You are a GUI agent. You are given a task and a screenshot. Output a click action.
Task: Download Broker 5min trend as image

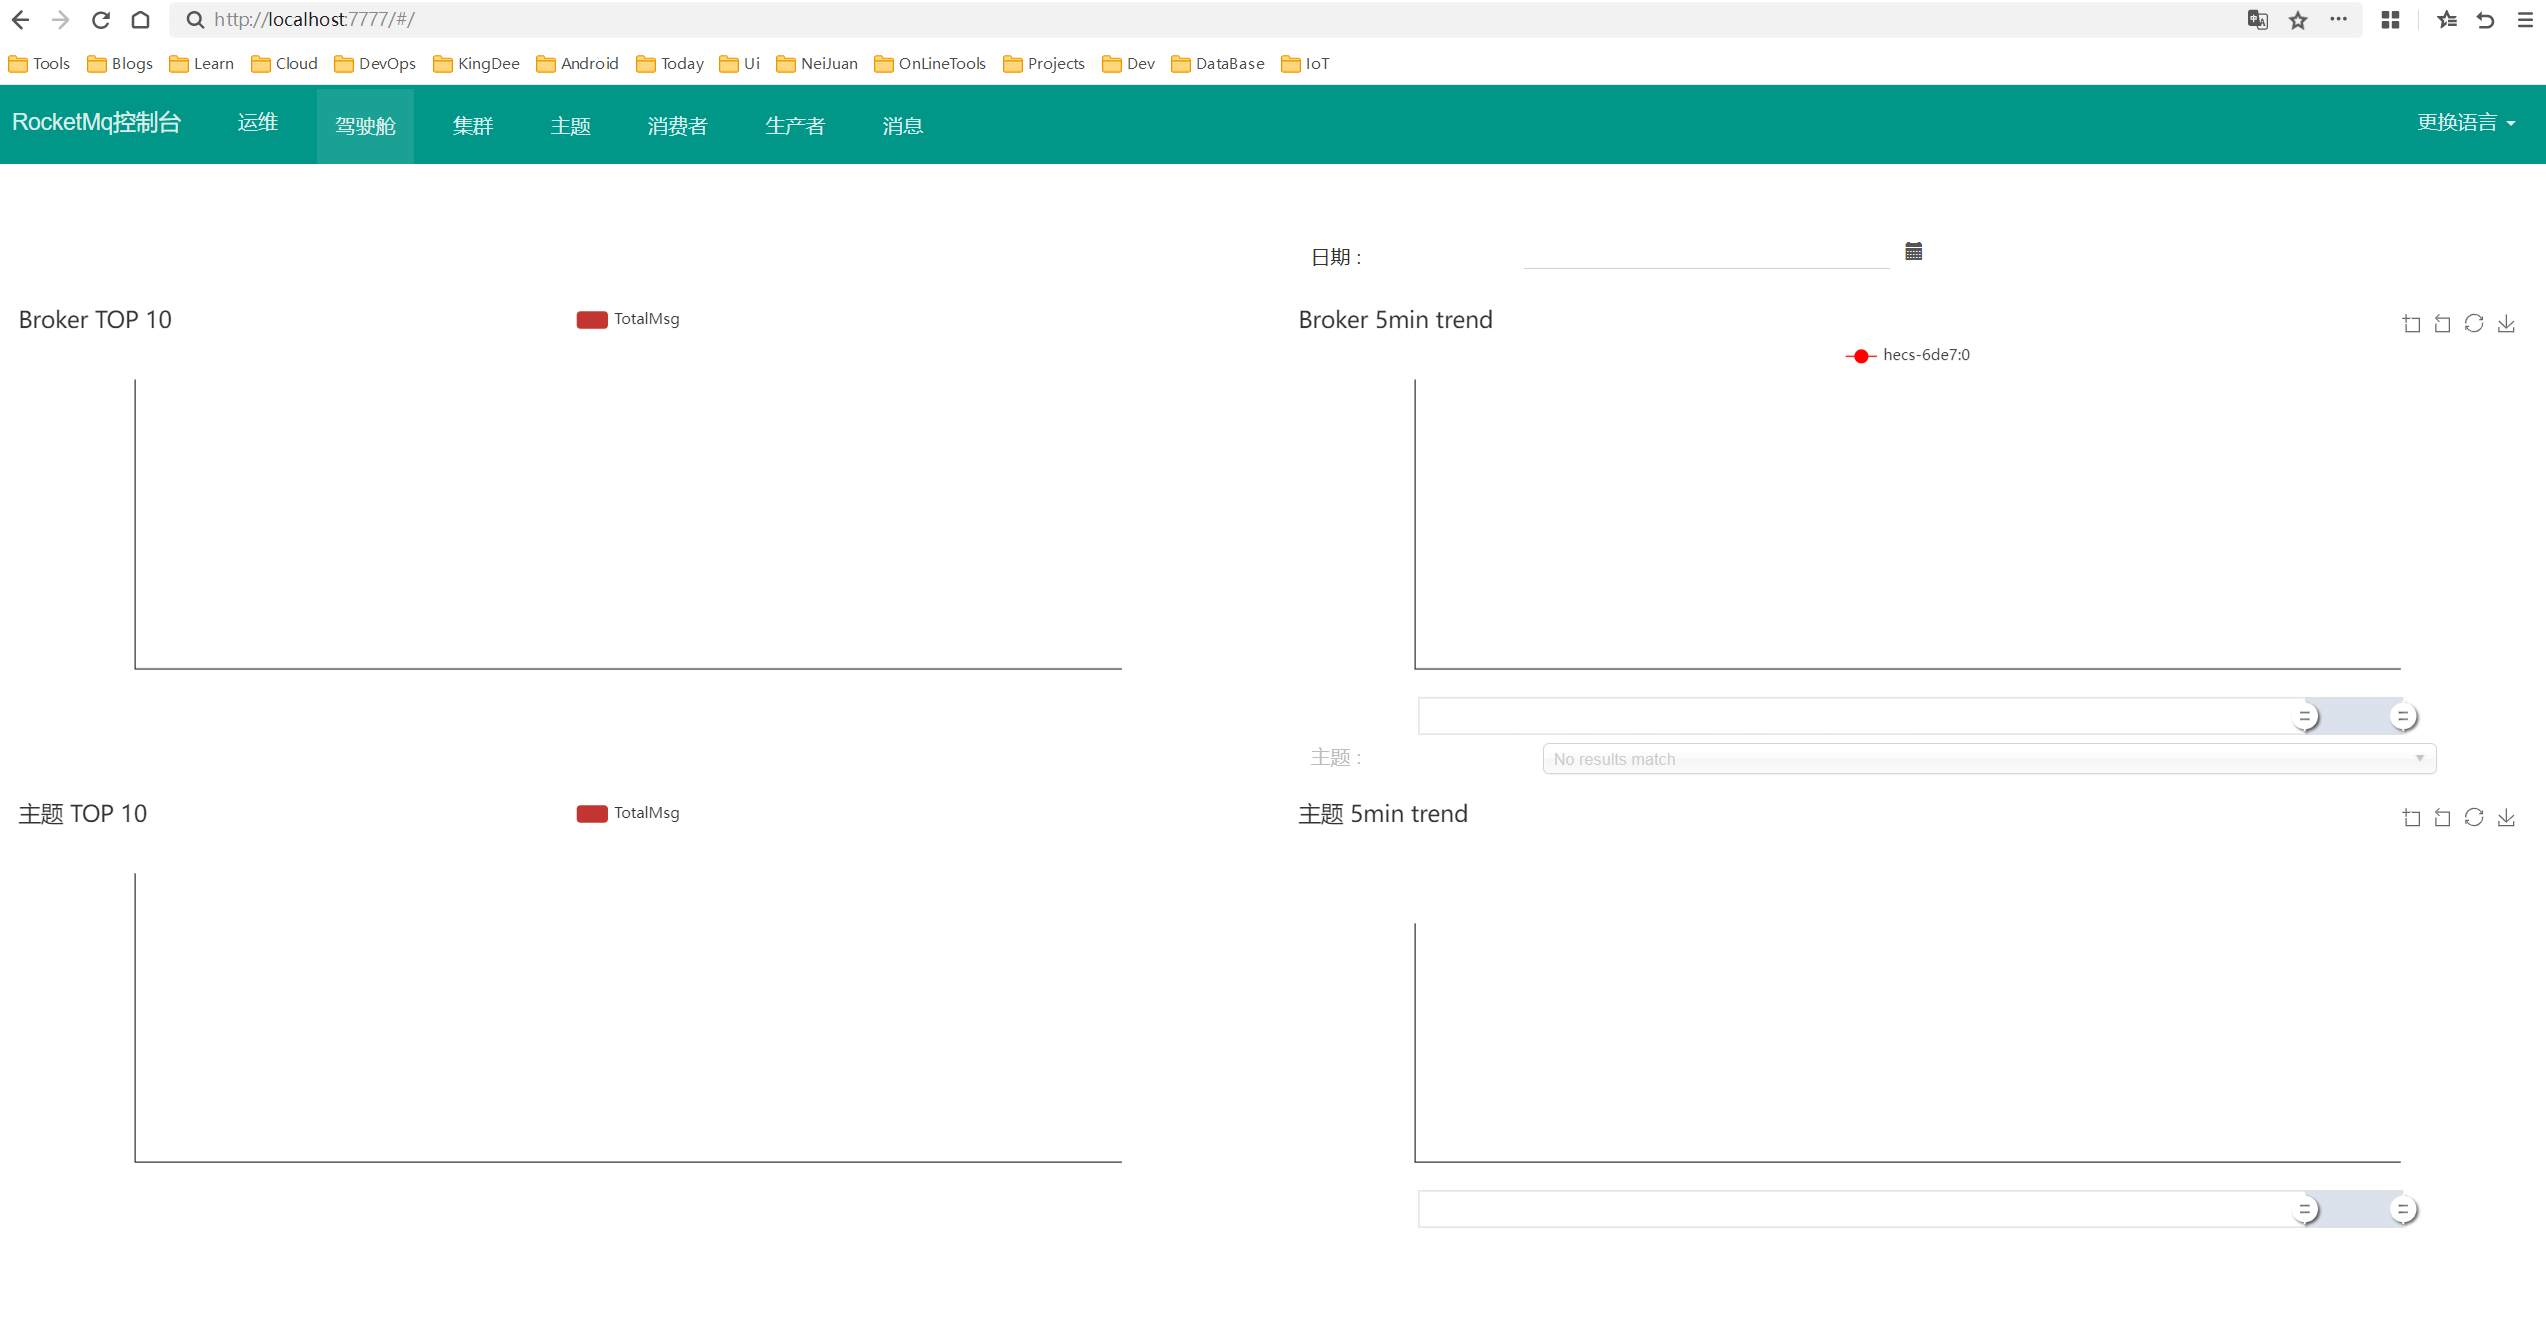pos(2506,323)
